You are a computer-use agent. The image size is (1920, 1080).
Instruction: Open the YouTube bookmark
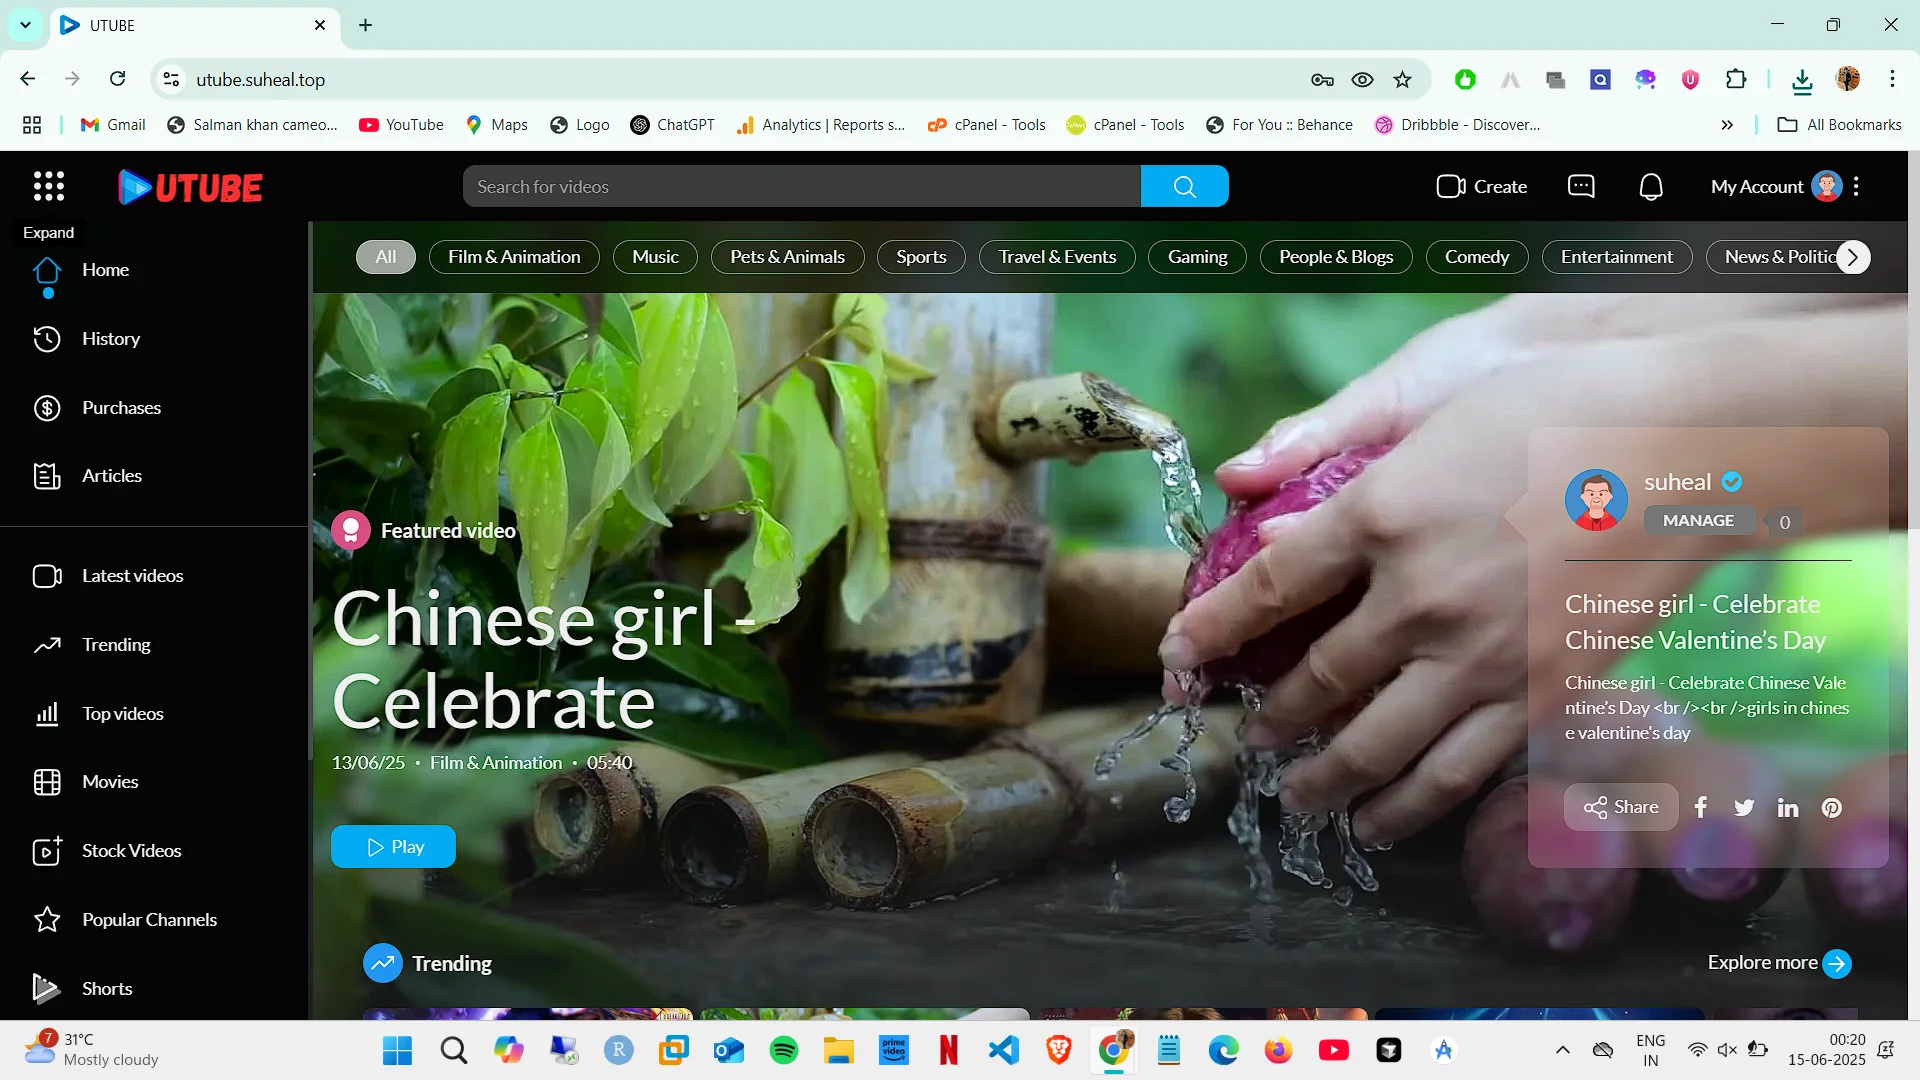click(x=401, y=125)
